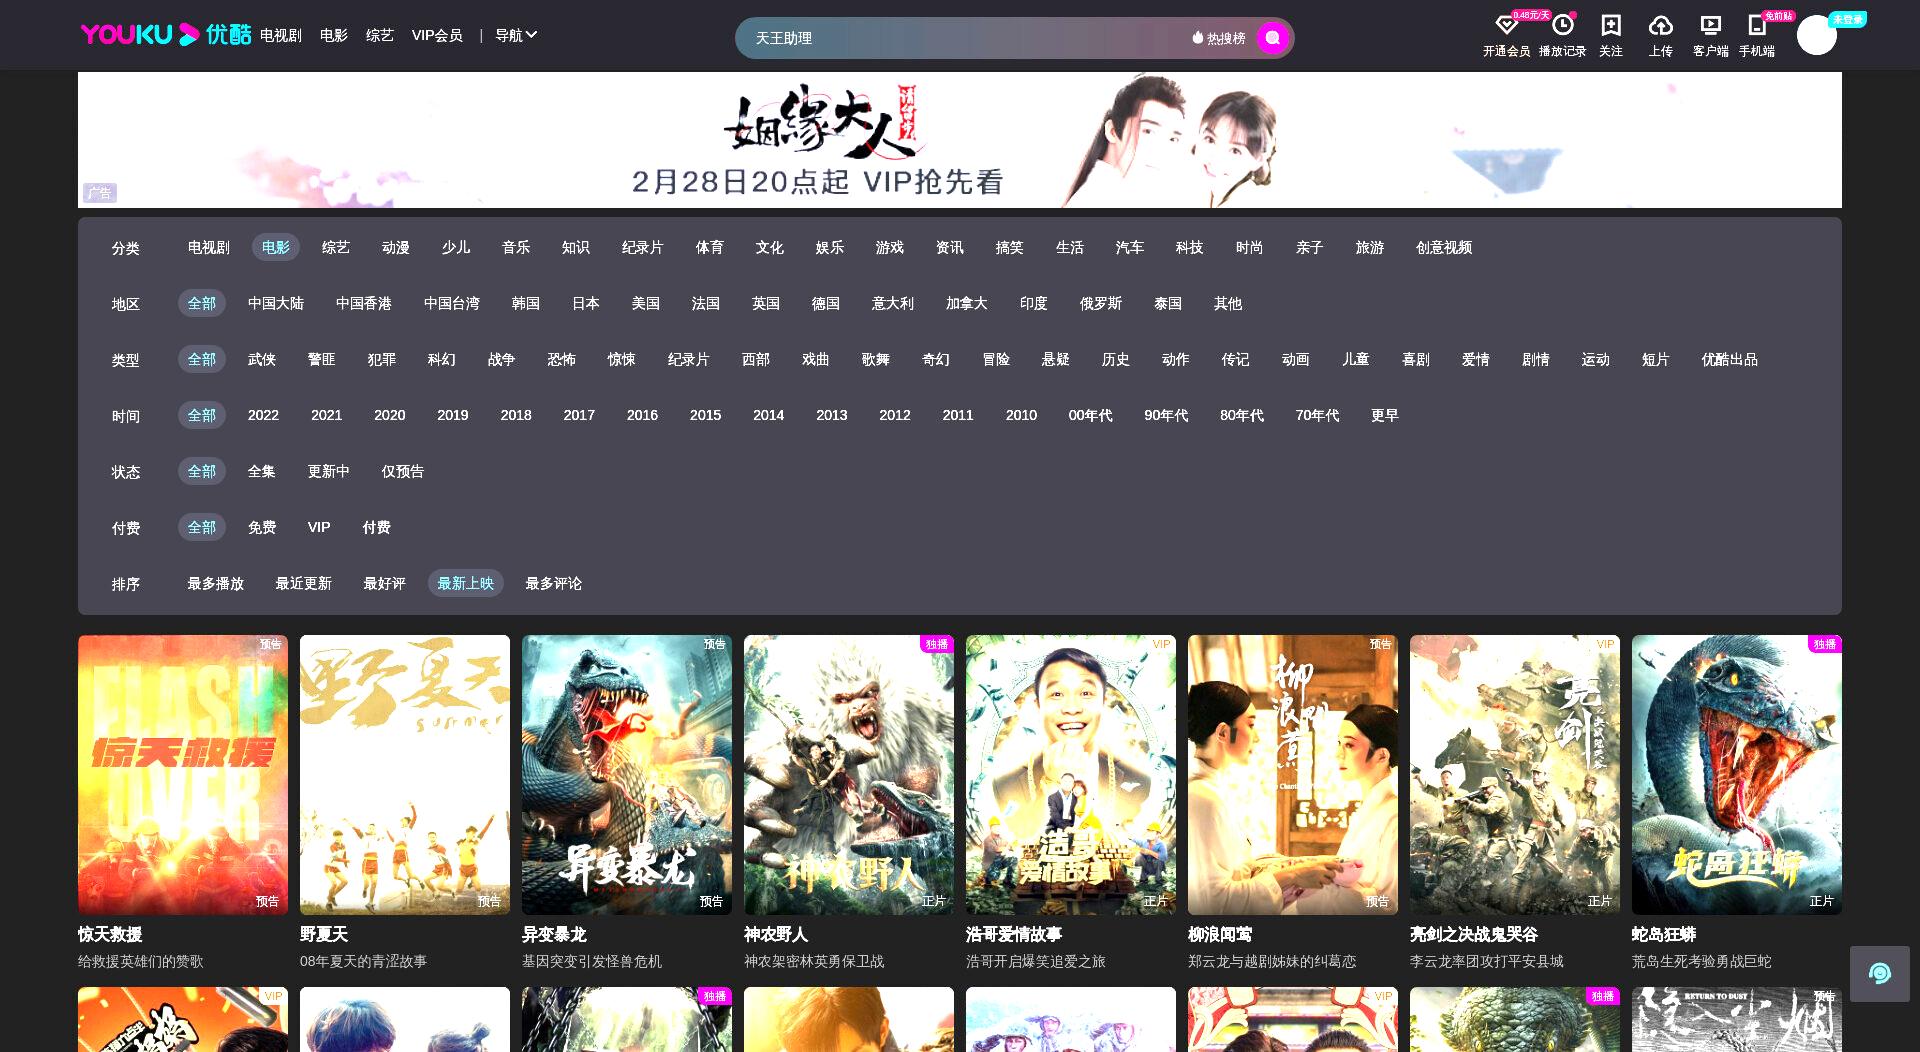1920x1052 pixels.
Task: Select the active 最新上映 sort option
Action: click(x=465, y=583)
